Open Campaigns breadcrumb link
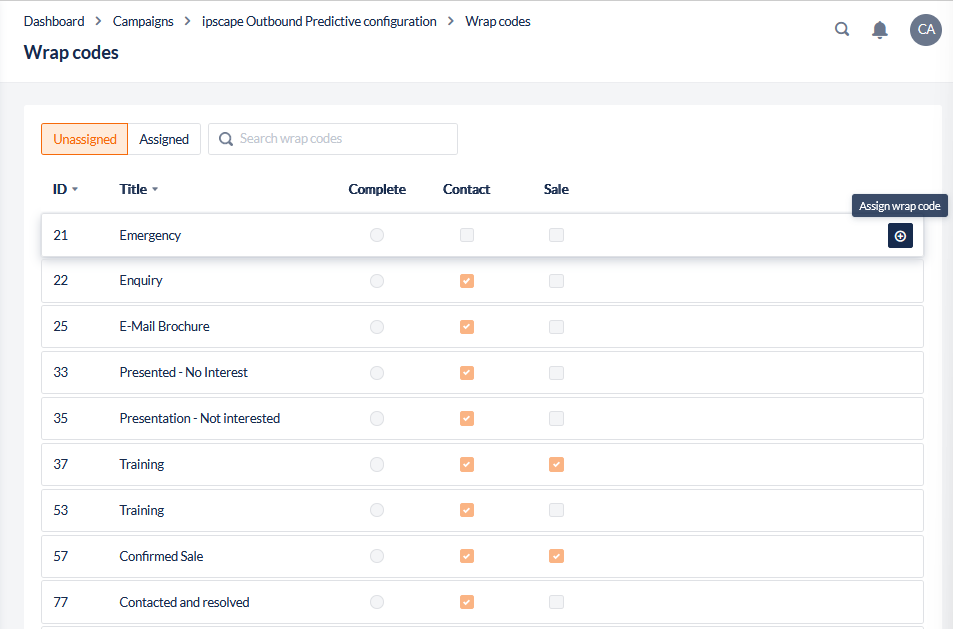Image resolution: width=953 pixels, height=629 pixels. coord(143,21)
